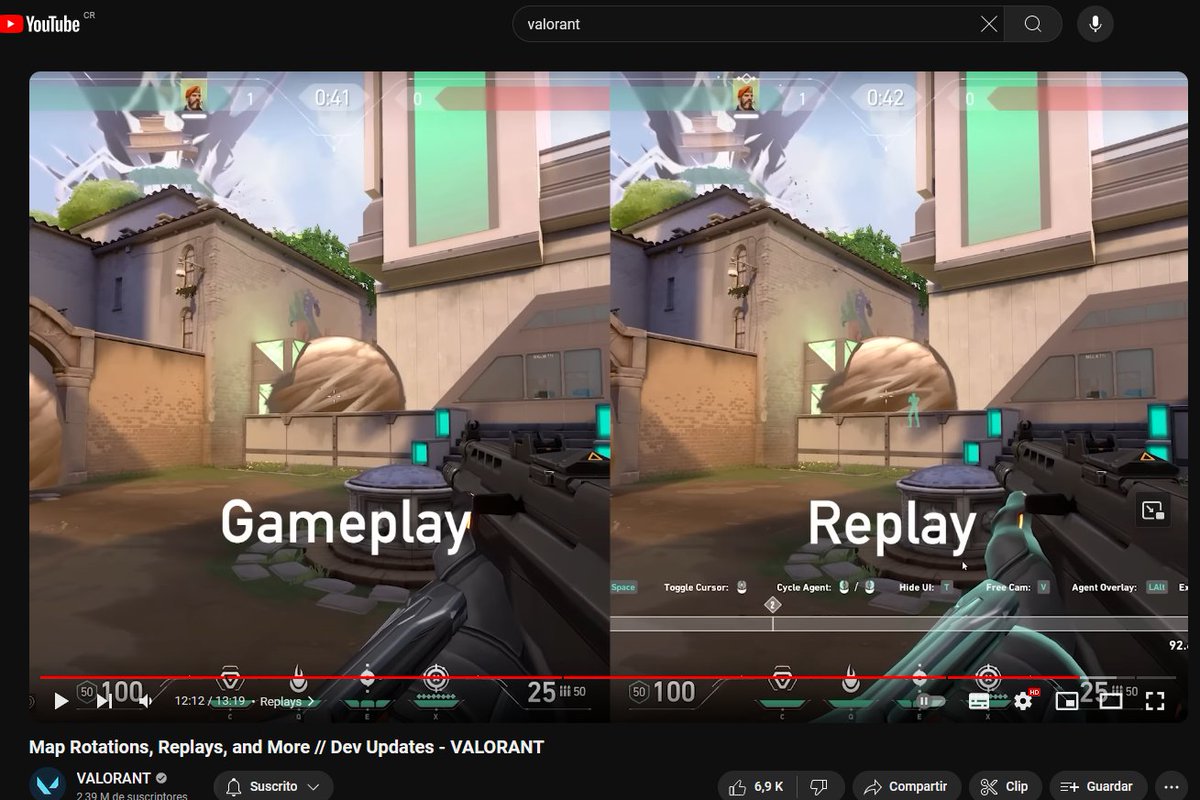The height and width of the screenshot is (800, 1200).
Task: Like the video (6,9 K)
Action: [757, 787]
